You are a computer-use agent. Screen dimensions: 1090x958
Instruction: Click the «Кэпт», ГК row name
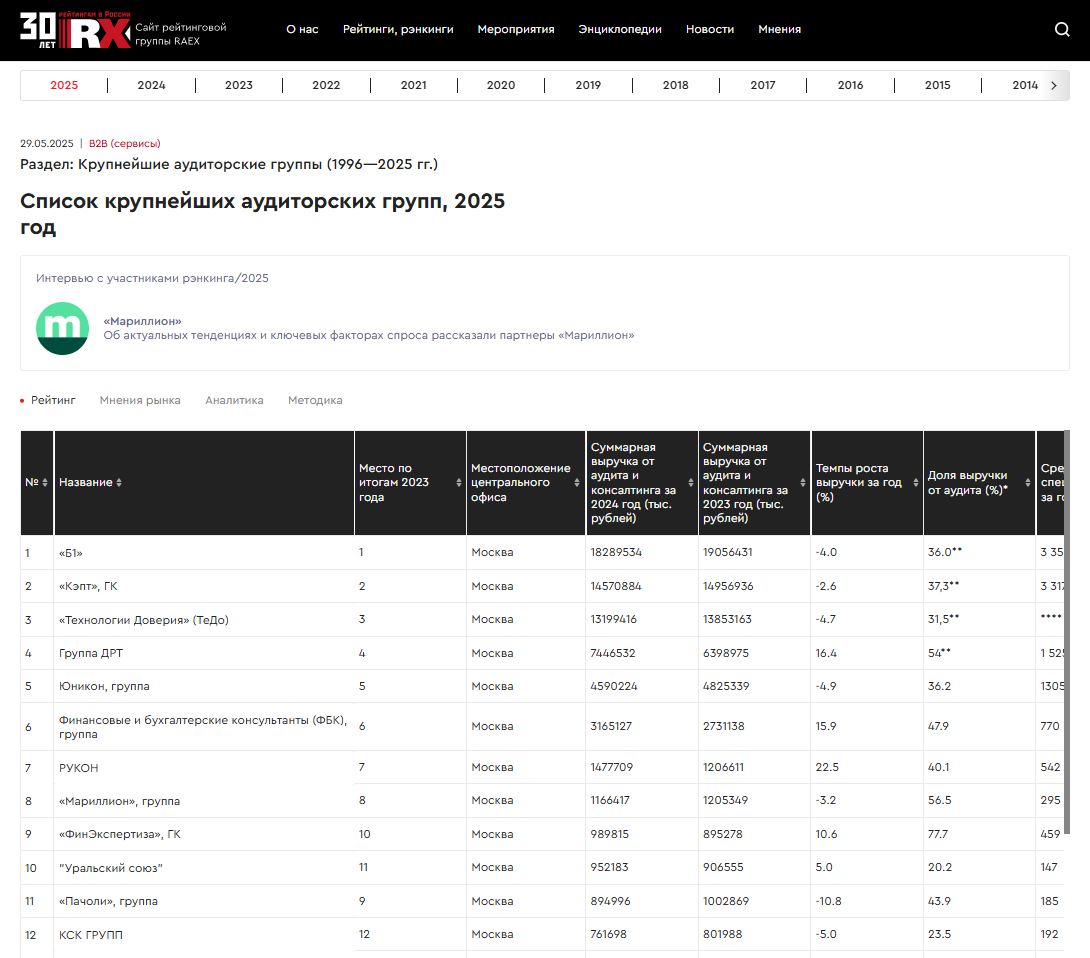[88, 586]
